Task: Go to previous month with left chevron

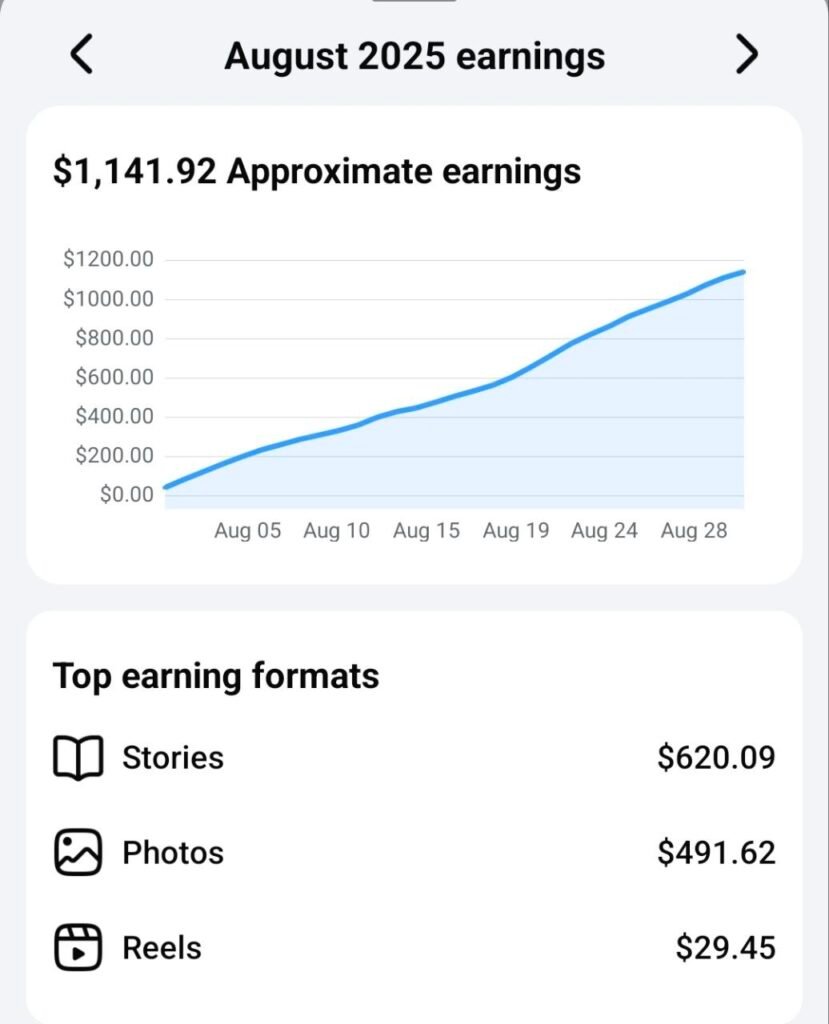Action: [x=82, y=55]
